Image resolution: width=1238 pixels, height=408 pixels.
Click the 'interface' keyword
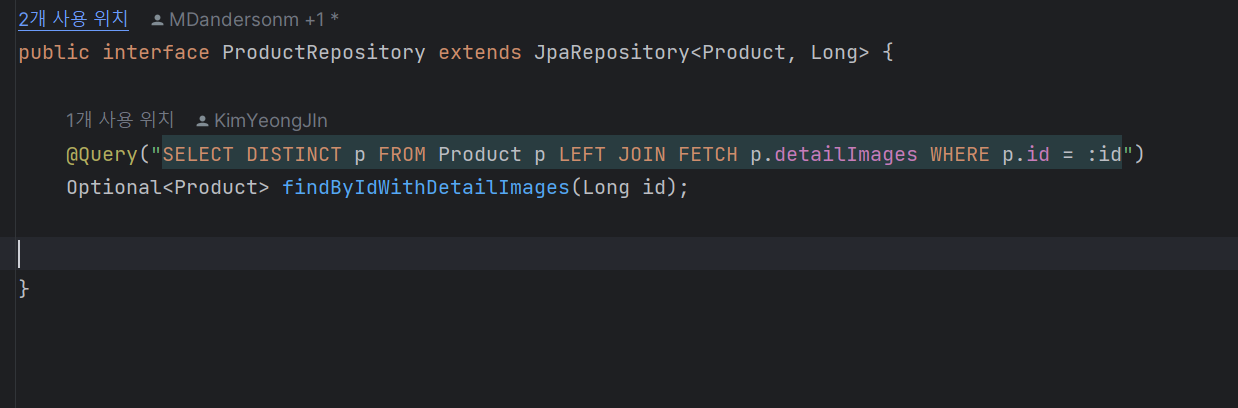[x=156, y=53]
